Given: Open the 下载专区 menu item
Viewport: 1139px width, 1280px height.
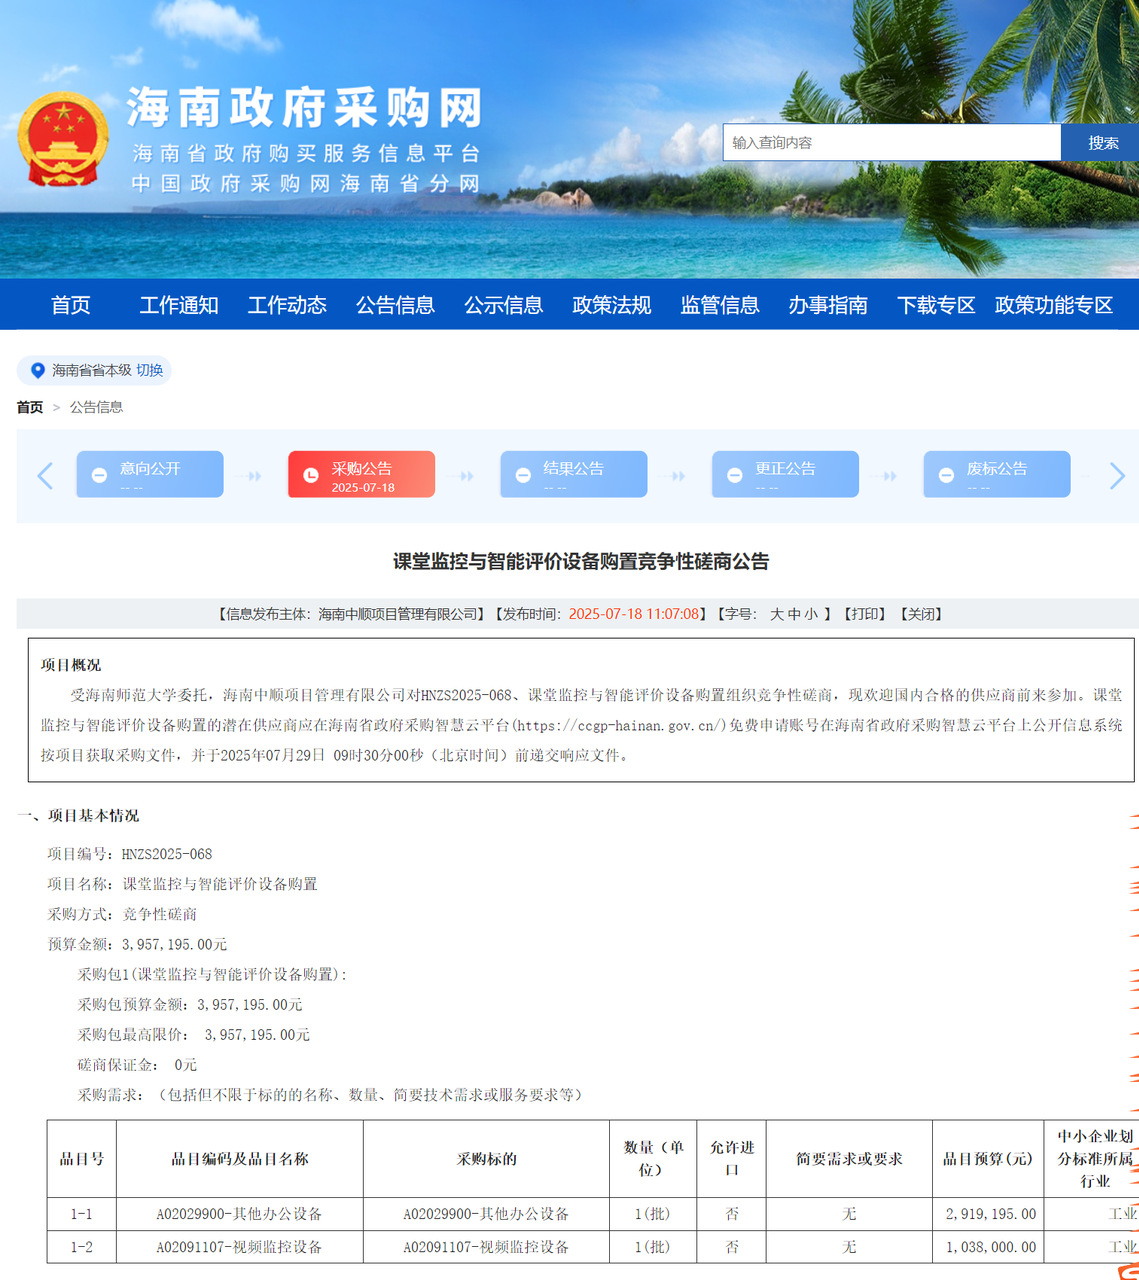Looking at the screenshot, I should (x=935, y=305).
